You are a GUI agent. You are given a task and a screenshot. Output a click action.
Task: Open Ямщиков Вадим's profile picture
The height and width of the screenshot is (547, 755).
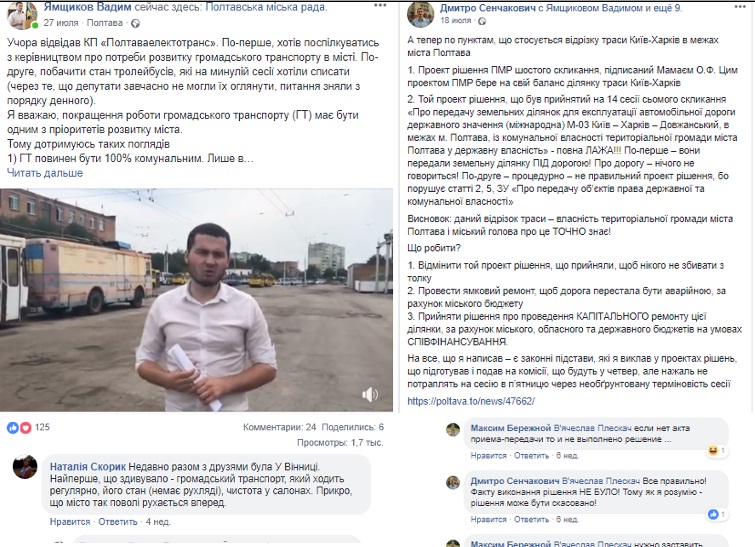(22, 15)
